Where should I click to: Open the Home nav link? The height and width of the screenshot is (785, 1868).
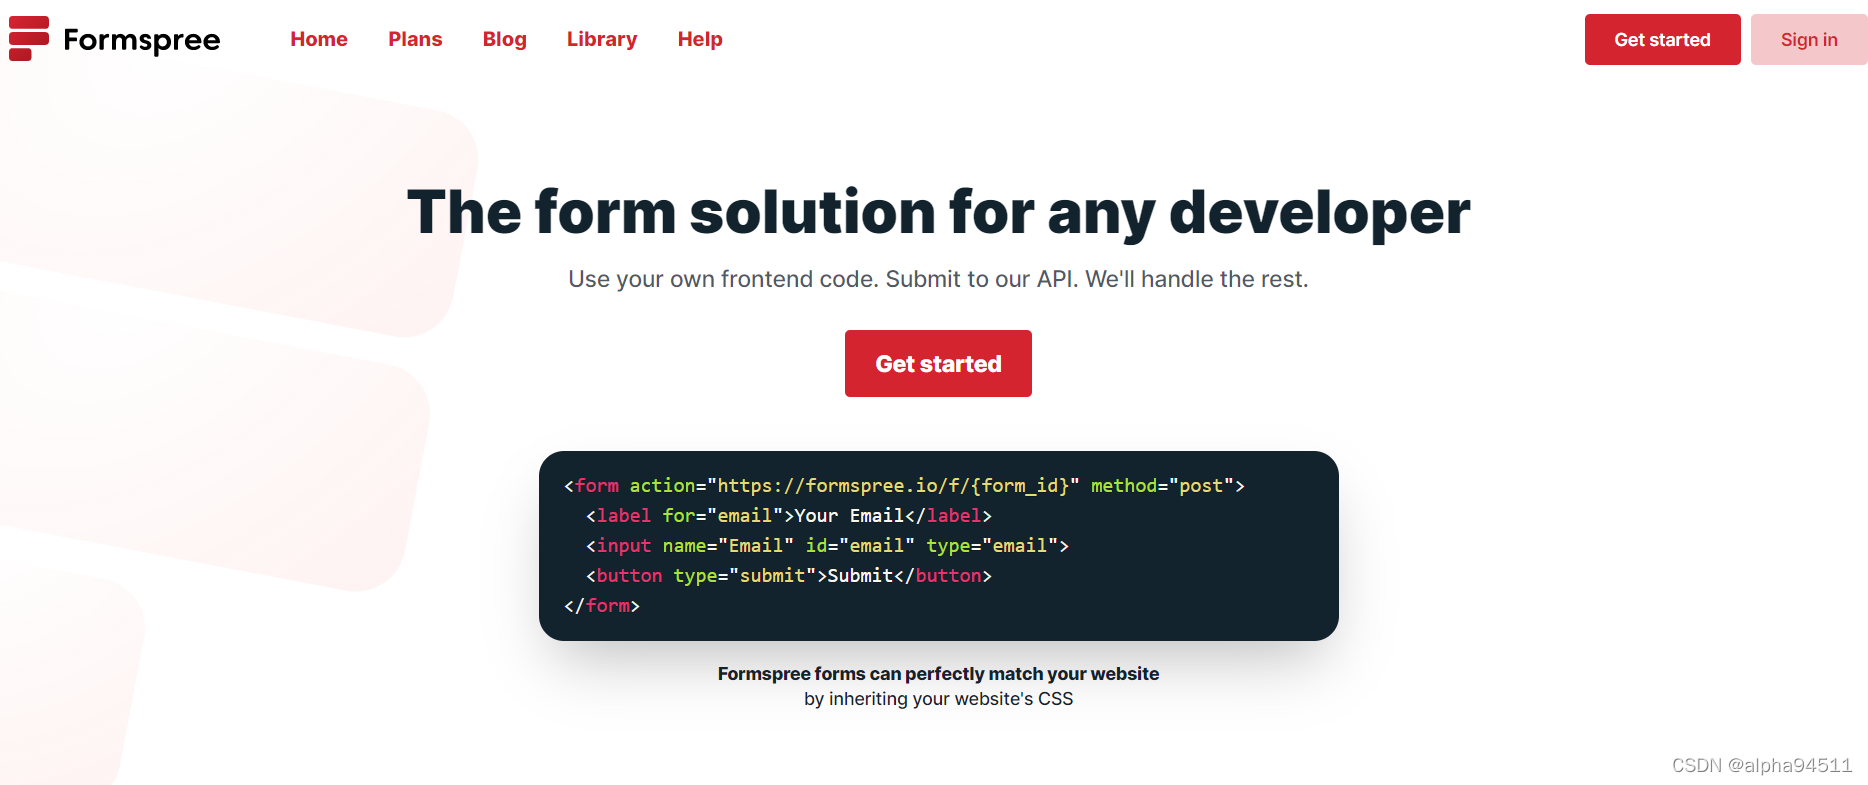coord(319,39)
